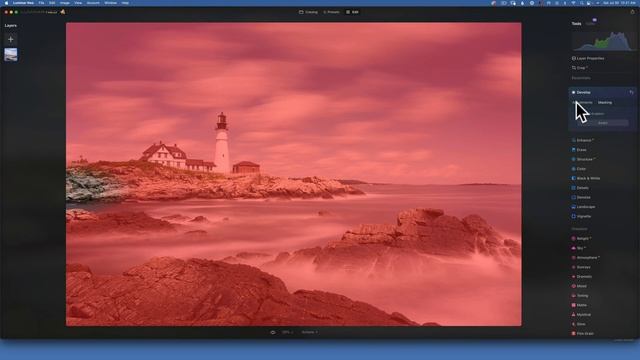The width and height of the screenshot is (640, 360).
Task: Reset the Develop tool with arrow icon
Action: tap(631, 92)
